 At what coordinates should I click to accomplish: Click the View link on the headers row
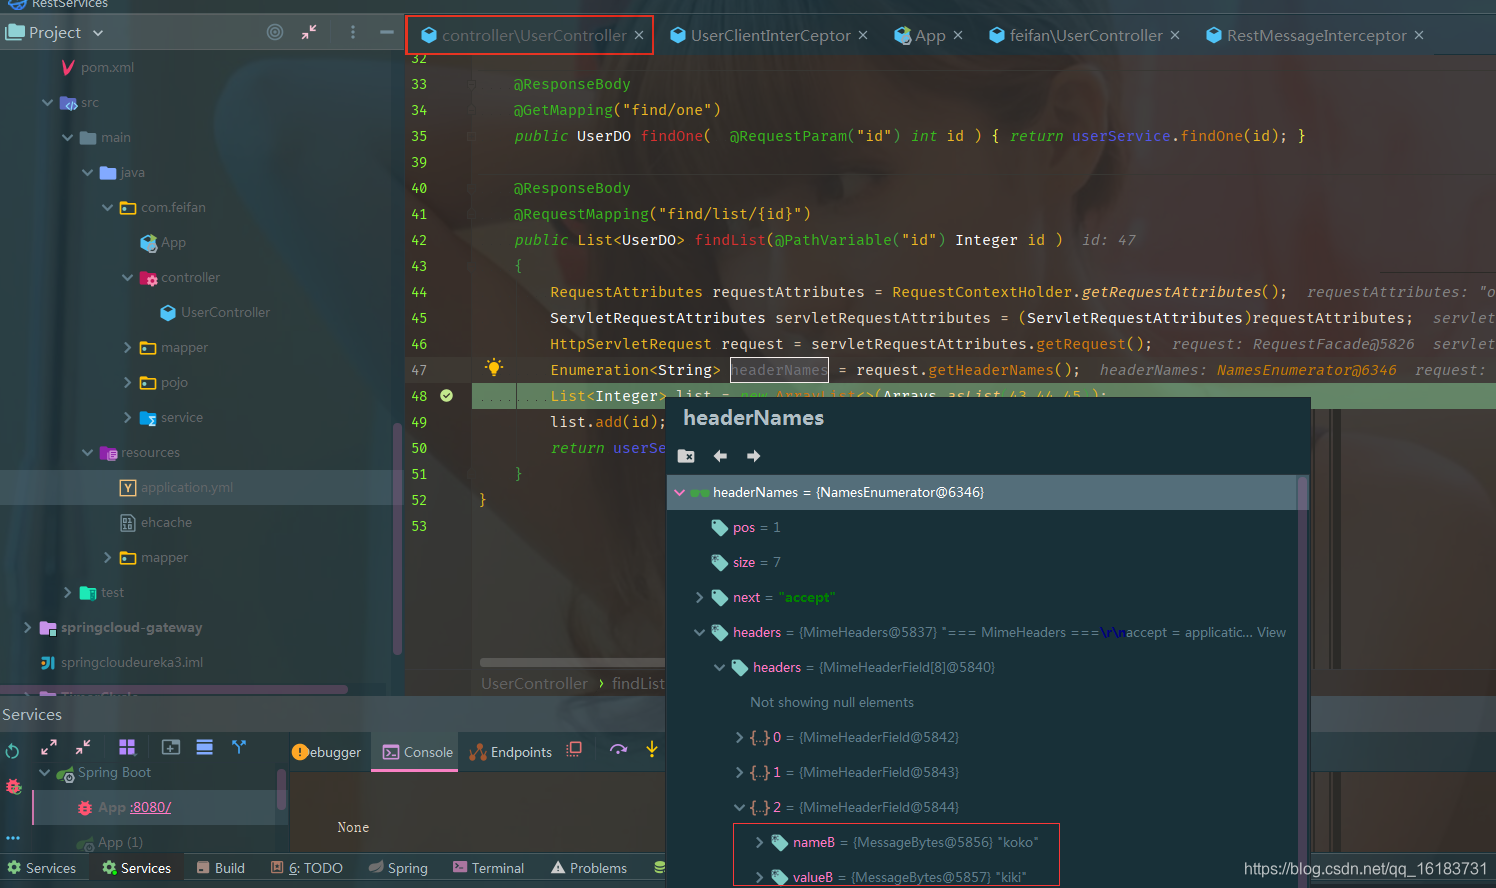(x=1271, y=632)
